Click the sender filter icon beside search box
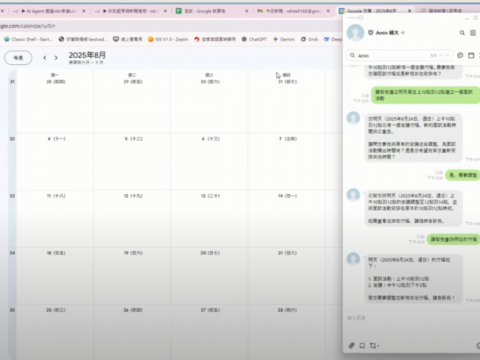 460,55
